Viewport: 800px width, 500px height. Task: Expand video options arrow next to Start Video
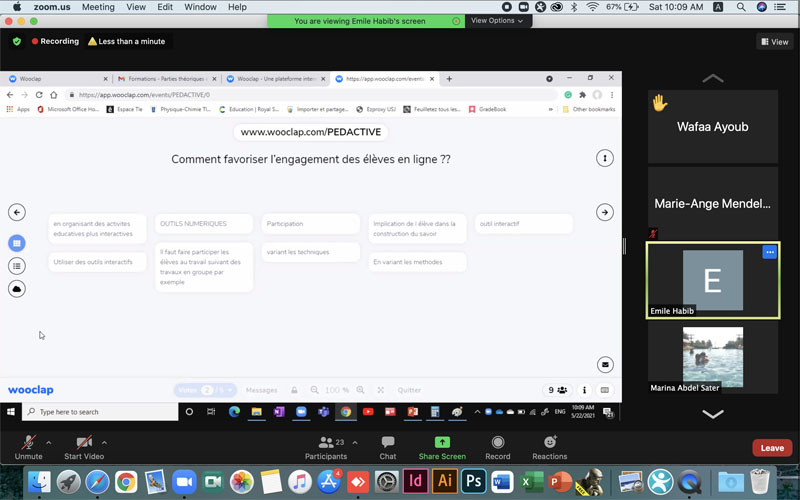click(104, 442)
